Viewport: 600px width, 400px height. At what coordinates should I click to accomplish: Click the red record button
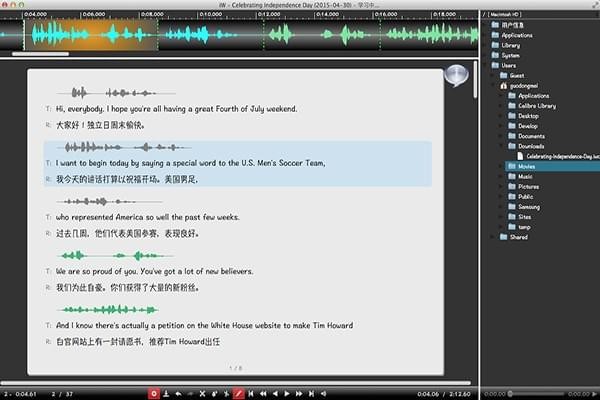point(154,393)
